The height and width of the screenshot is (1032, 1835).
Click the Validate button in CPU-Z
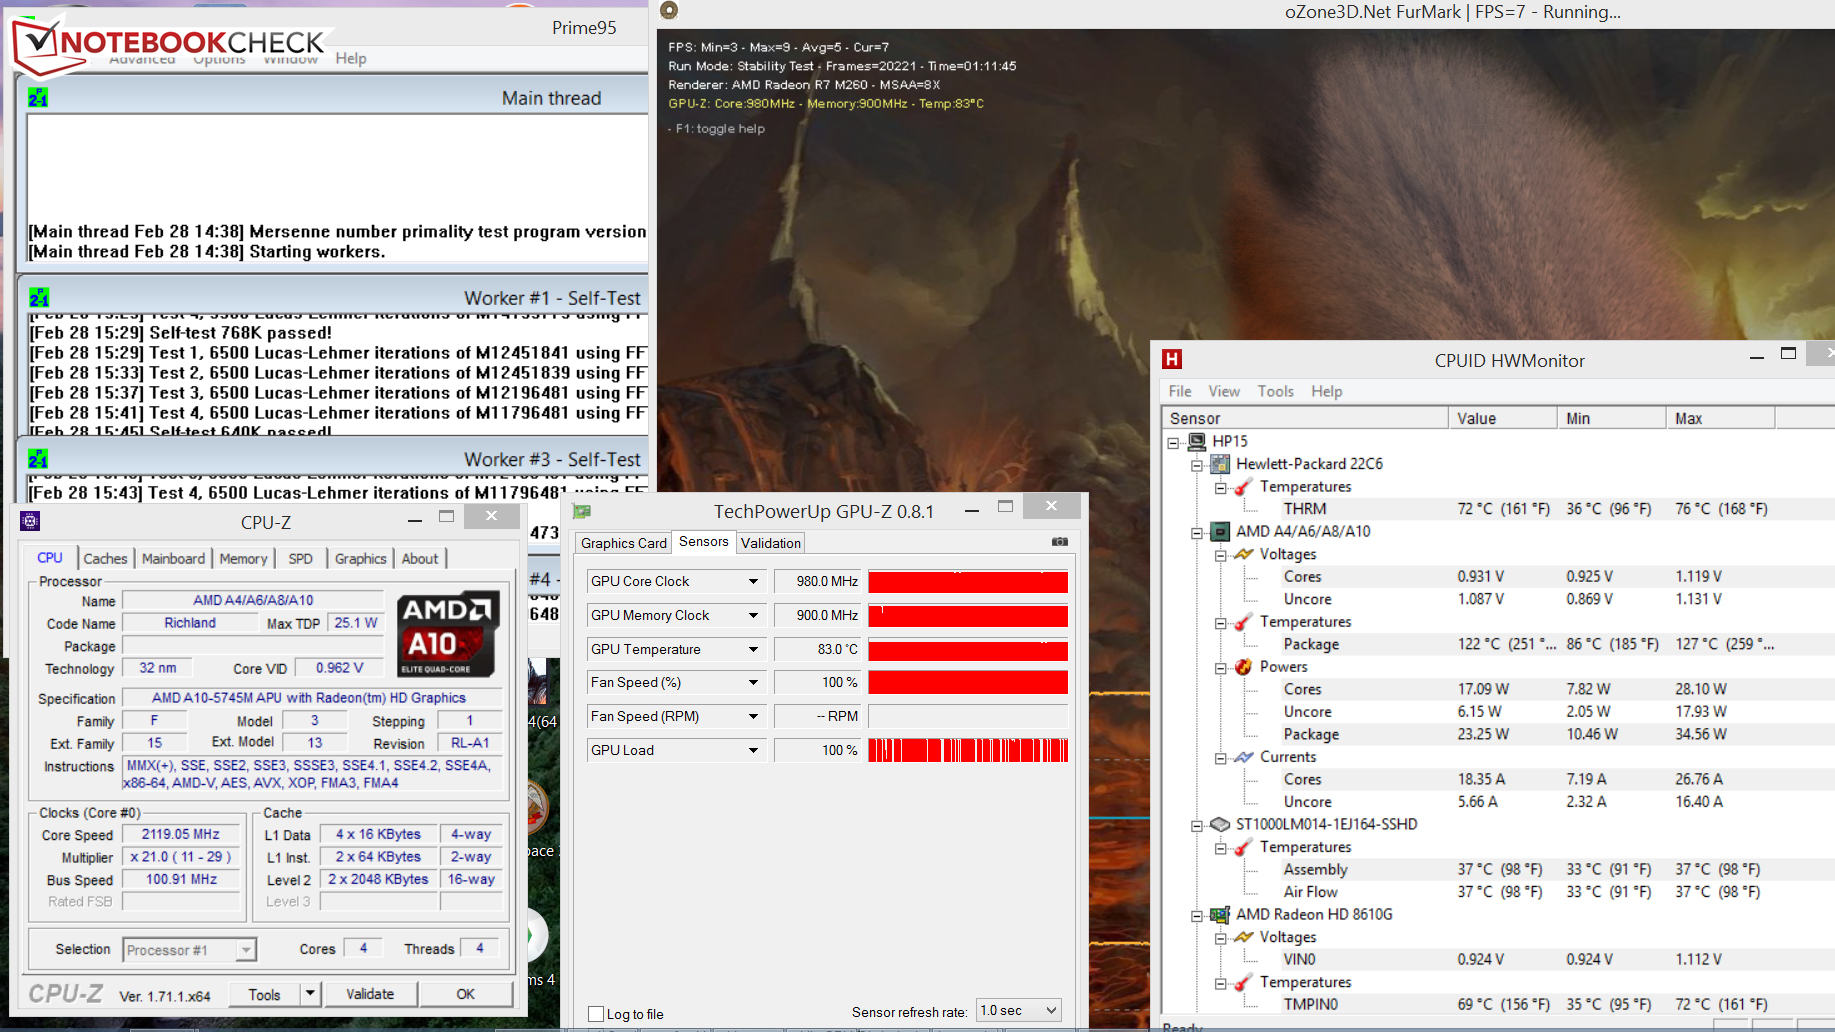coord(370,994)
